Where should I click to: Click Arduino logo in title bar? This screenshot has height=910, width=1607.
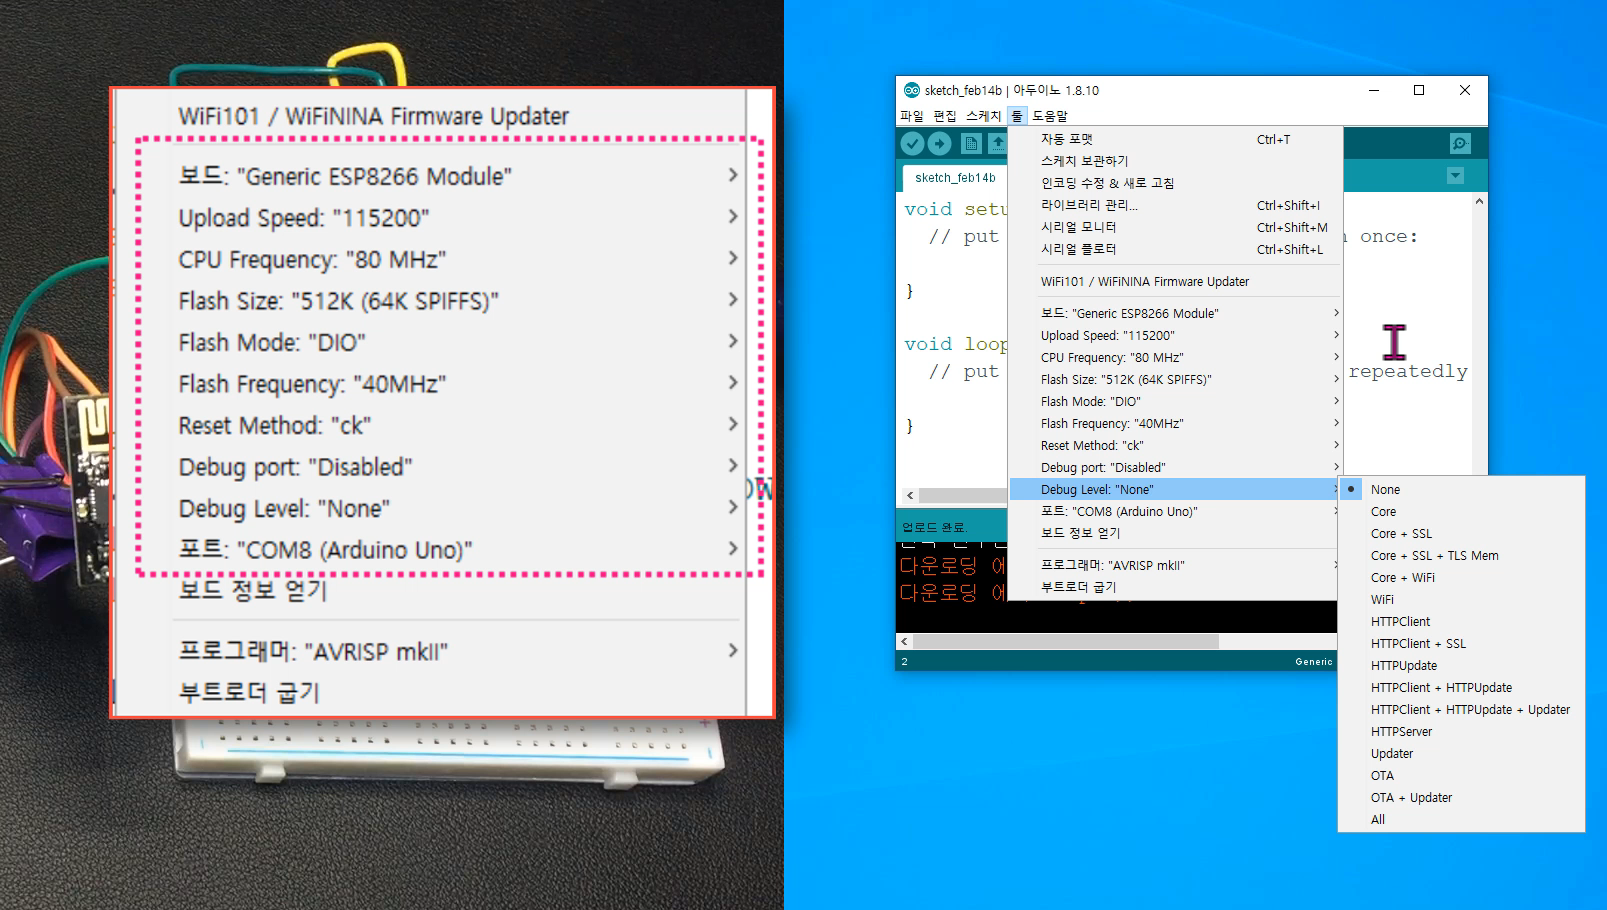pyautogui.click(x=911, y=90)
